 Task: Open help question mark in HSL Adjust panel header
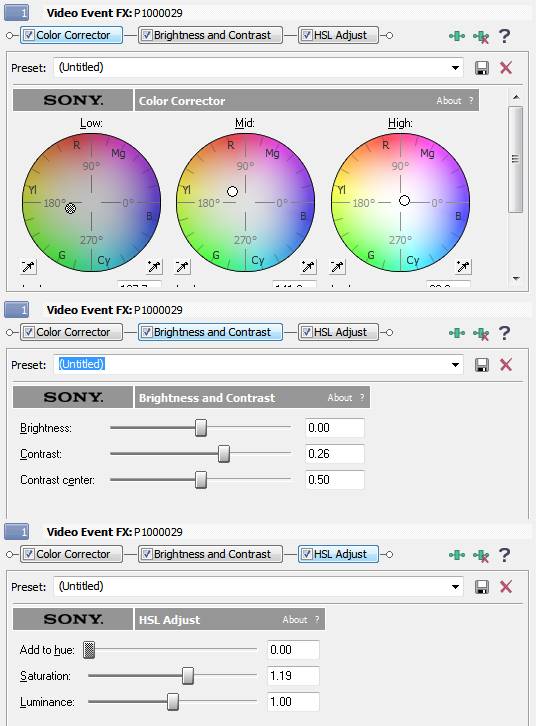[x=505, y=555]
